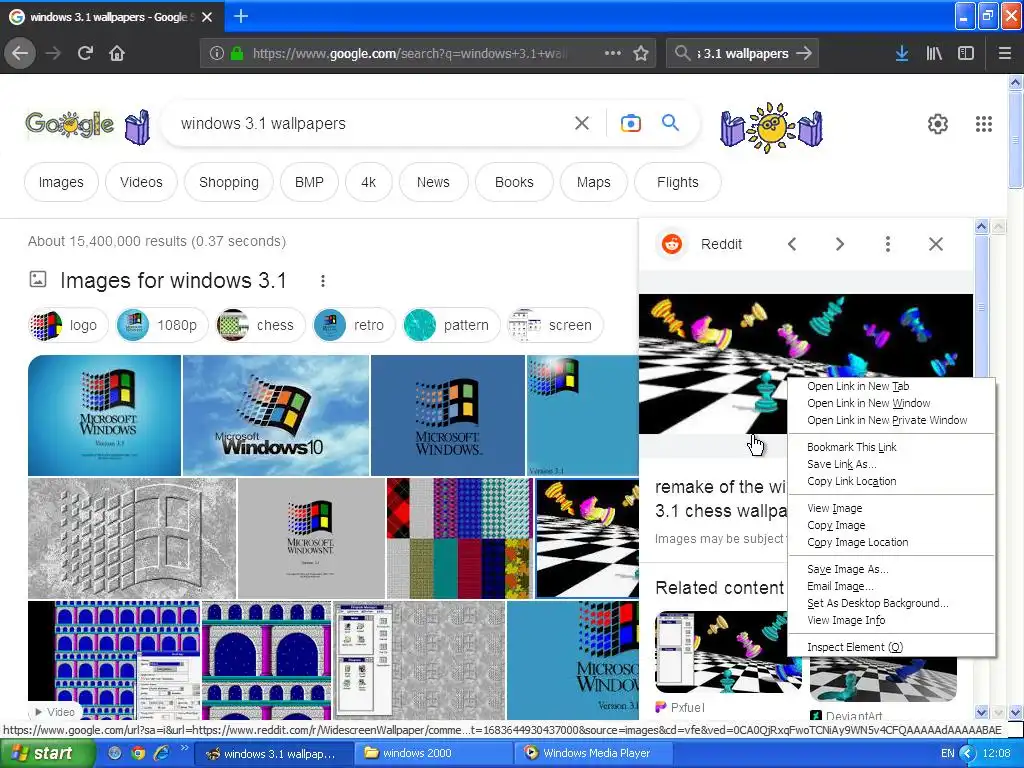Switch to News results
Screen dimensions: 1024x768
[433, 182]
